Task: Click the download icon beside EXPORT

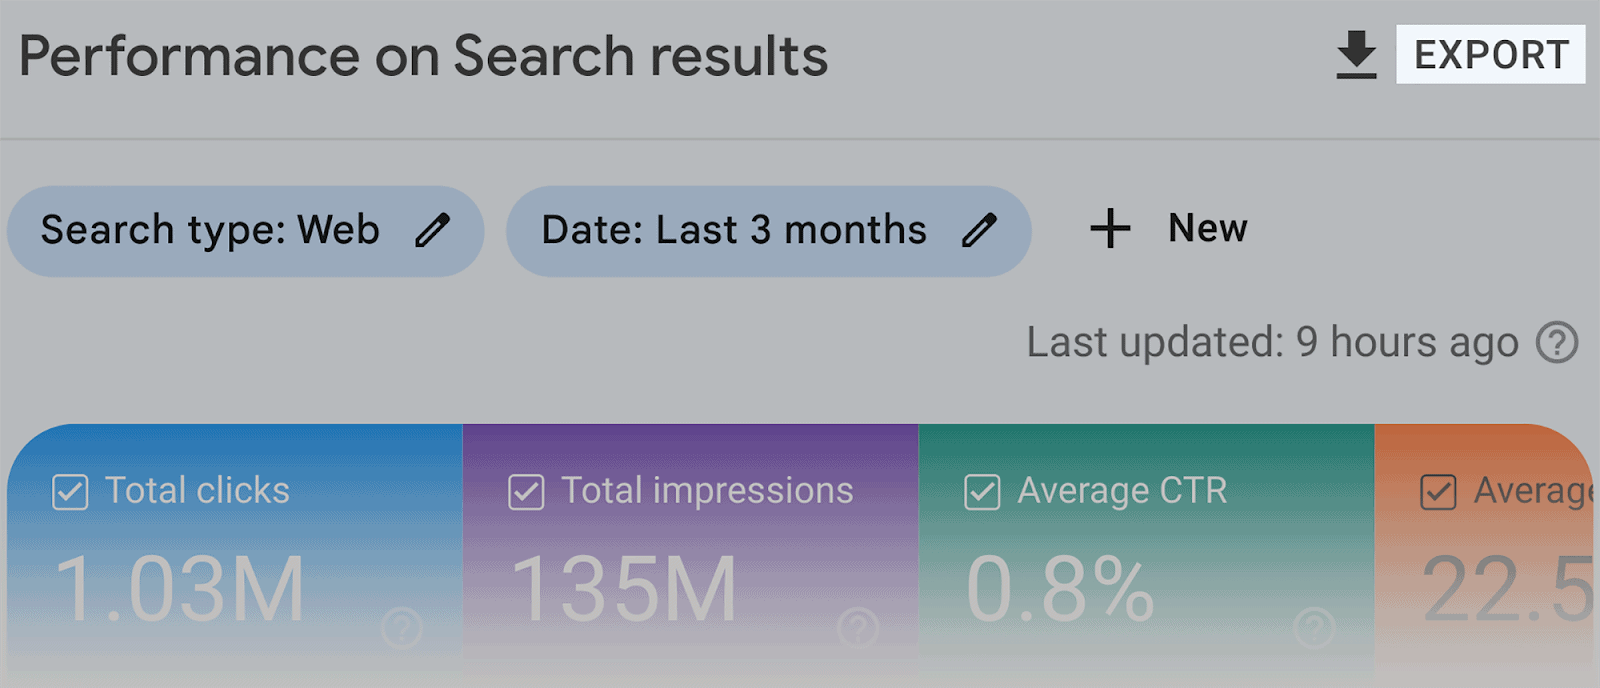Action: pos(1357,54)
